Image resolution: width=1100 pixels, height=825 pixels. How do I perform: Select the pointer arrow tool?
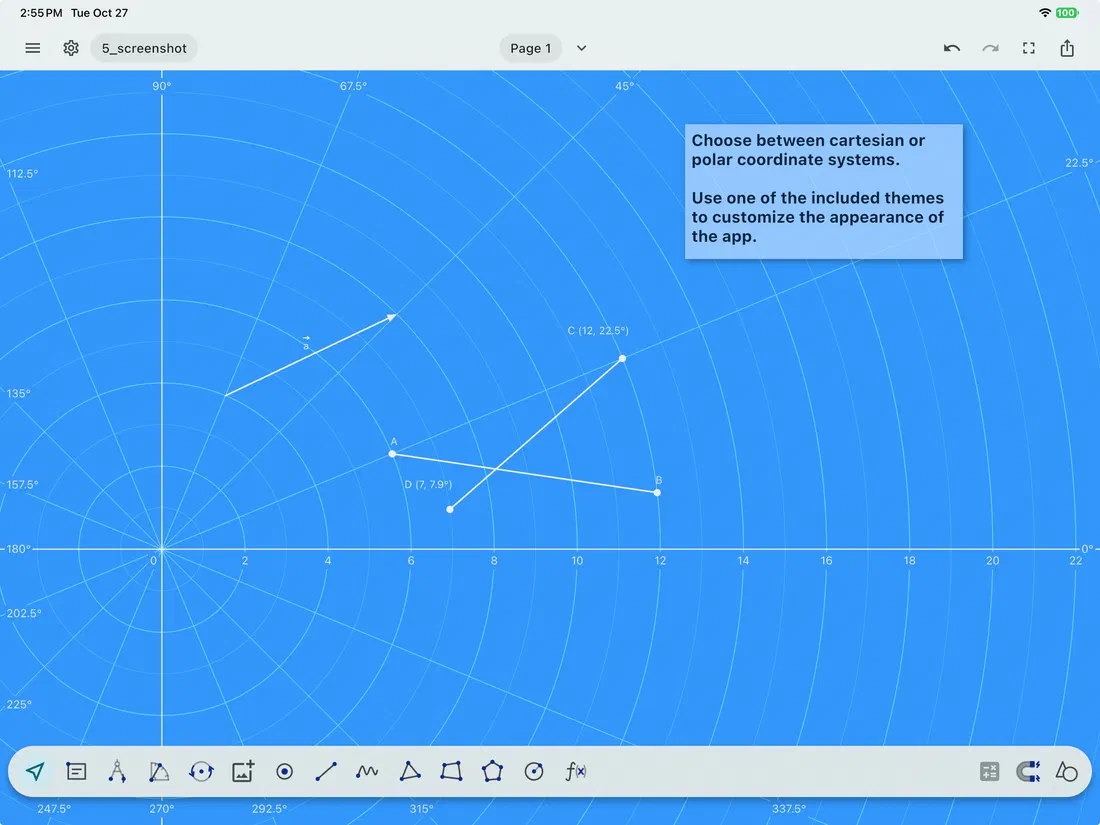pyautogui.click(x=35, y=772)
